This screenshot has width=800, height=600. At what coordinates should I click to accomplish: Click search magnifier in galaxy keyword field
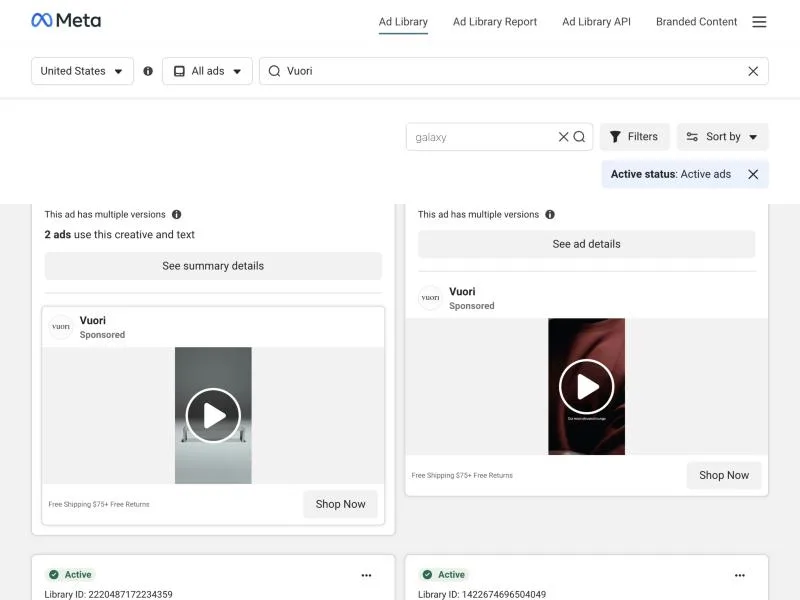(x=579, y=137)
